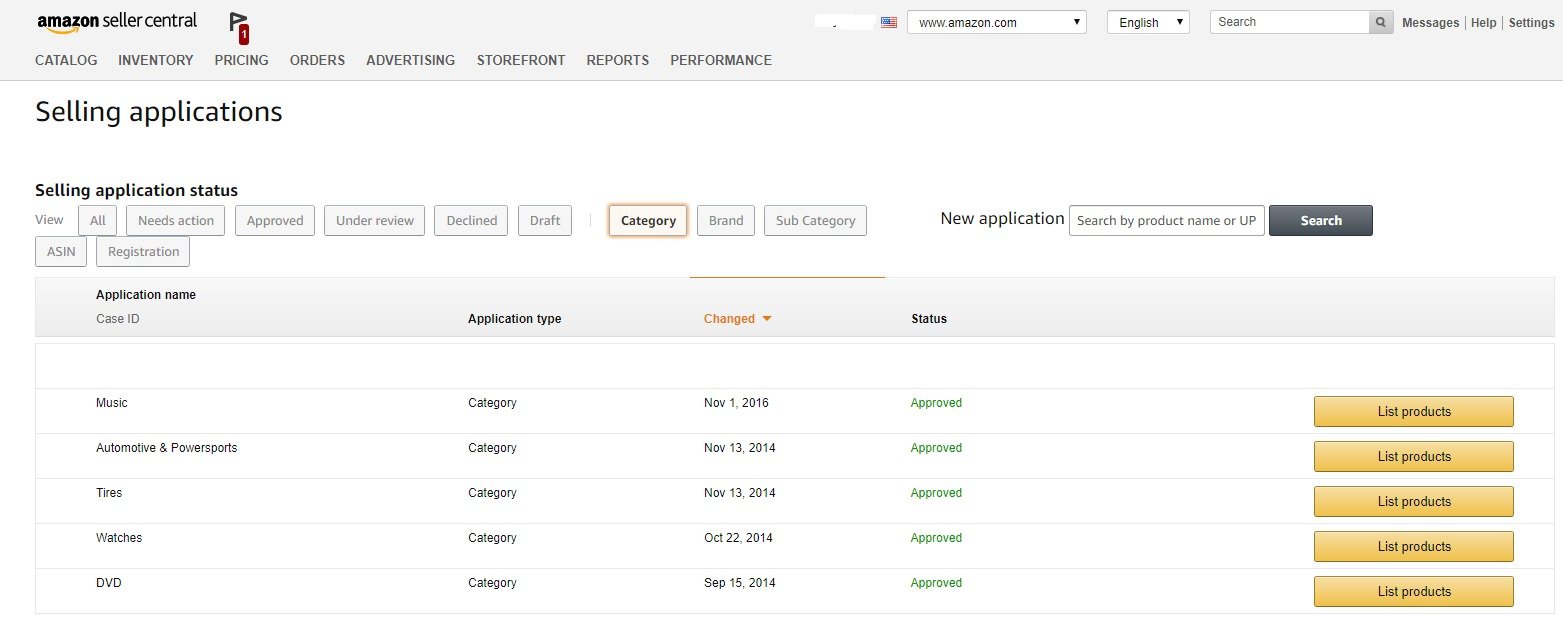Toggle the Brand type filter

click(726, 220)
